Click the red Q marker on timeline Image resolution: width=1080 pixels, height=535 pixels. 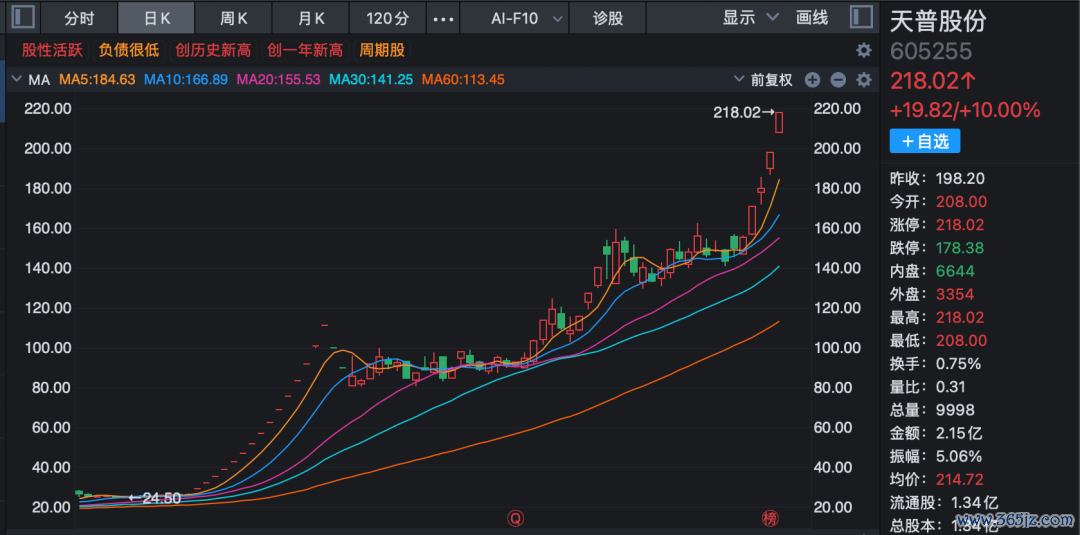point(515,518)
